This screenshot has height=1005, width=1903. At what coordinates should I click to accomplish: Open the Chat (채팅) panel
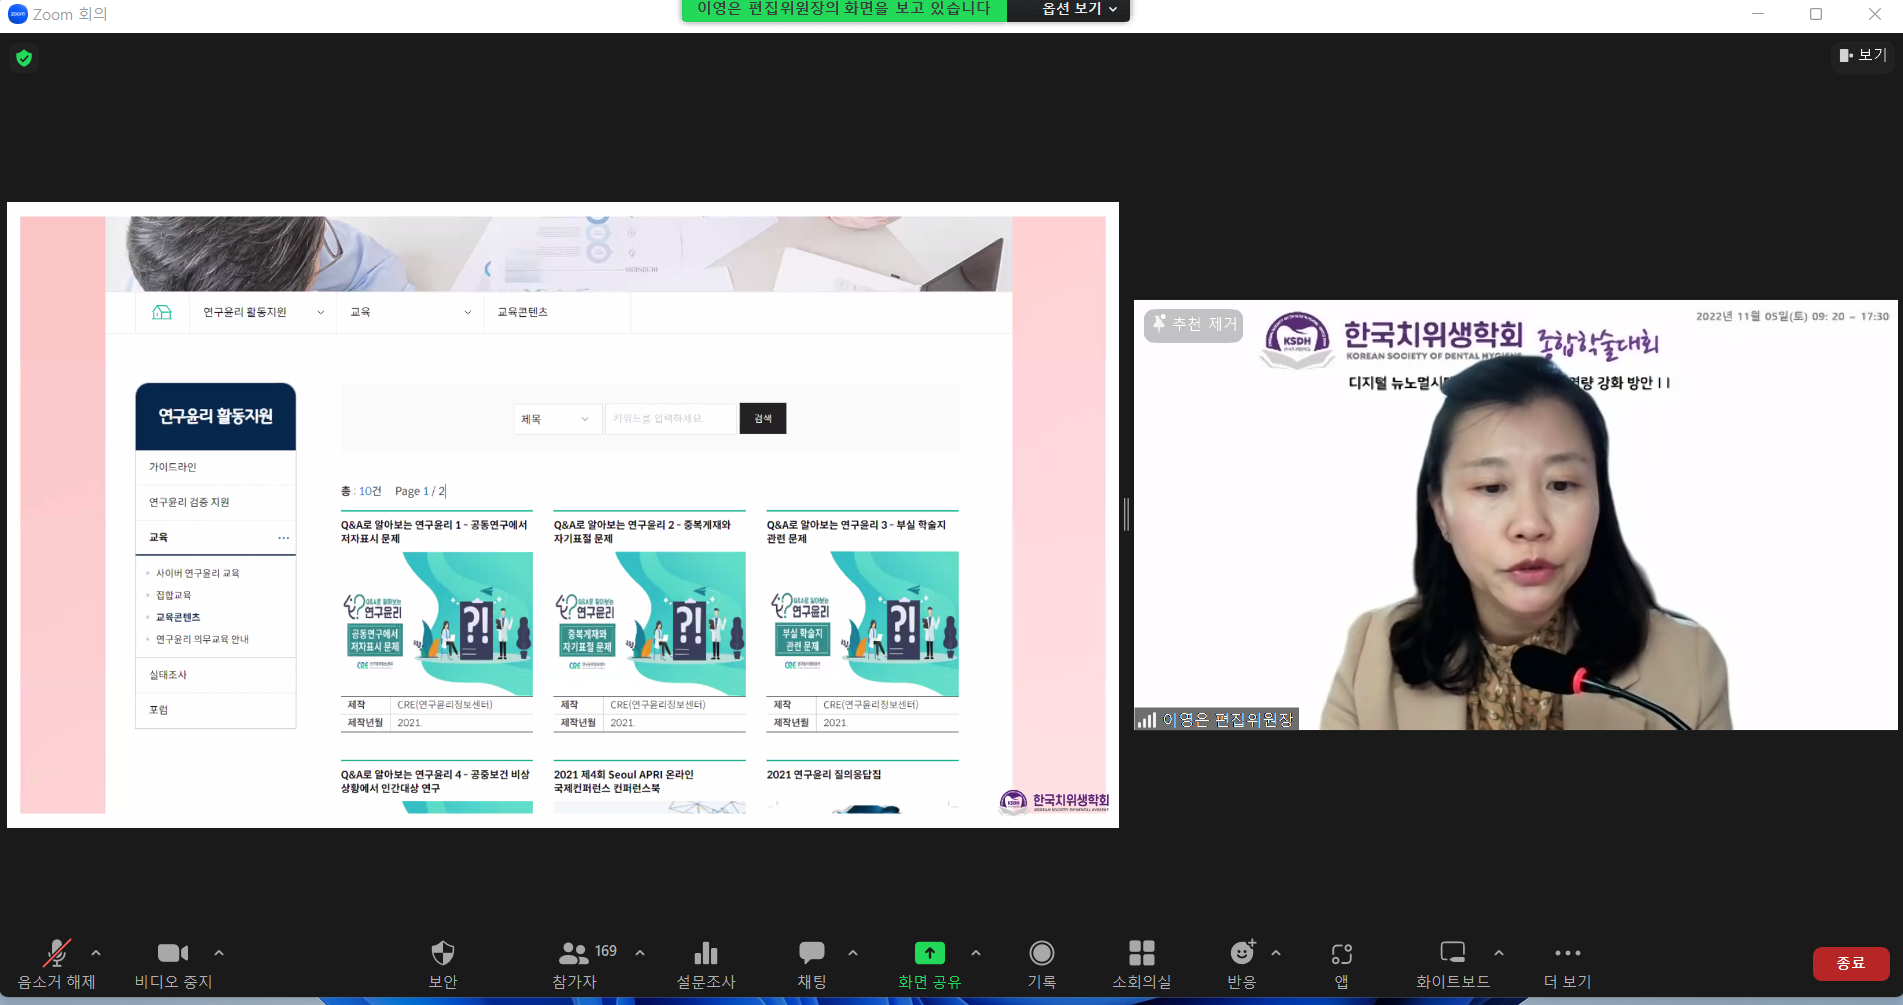(811, 954)
